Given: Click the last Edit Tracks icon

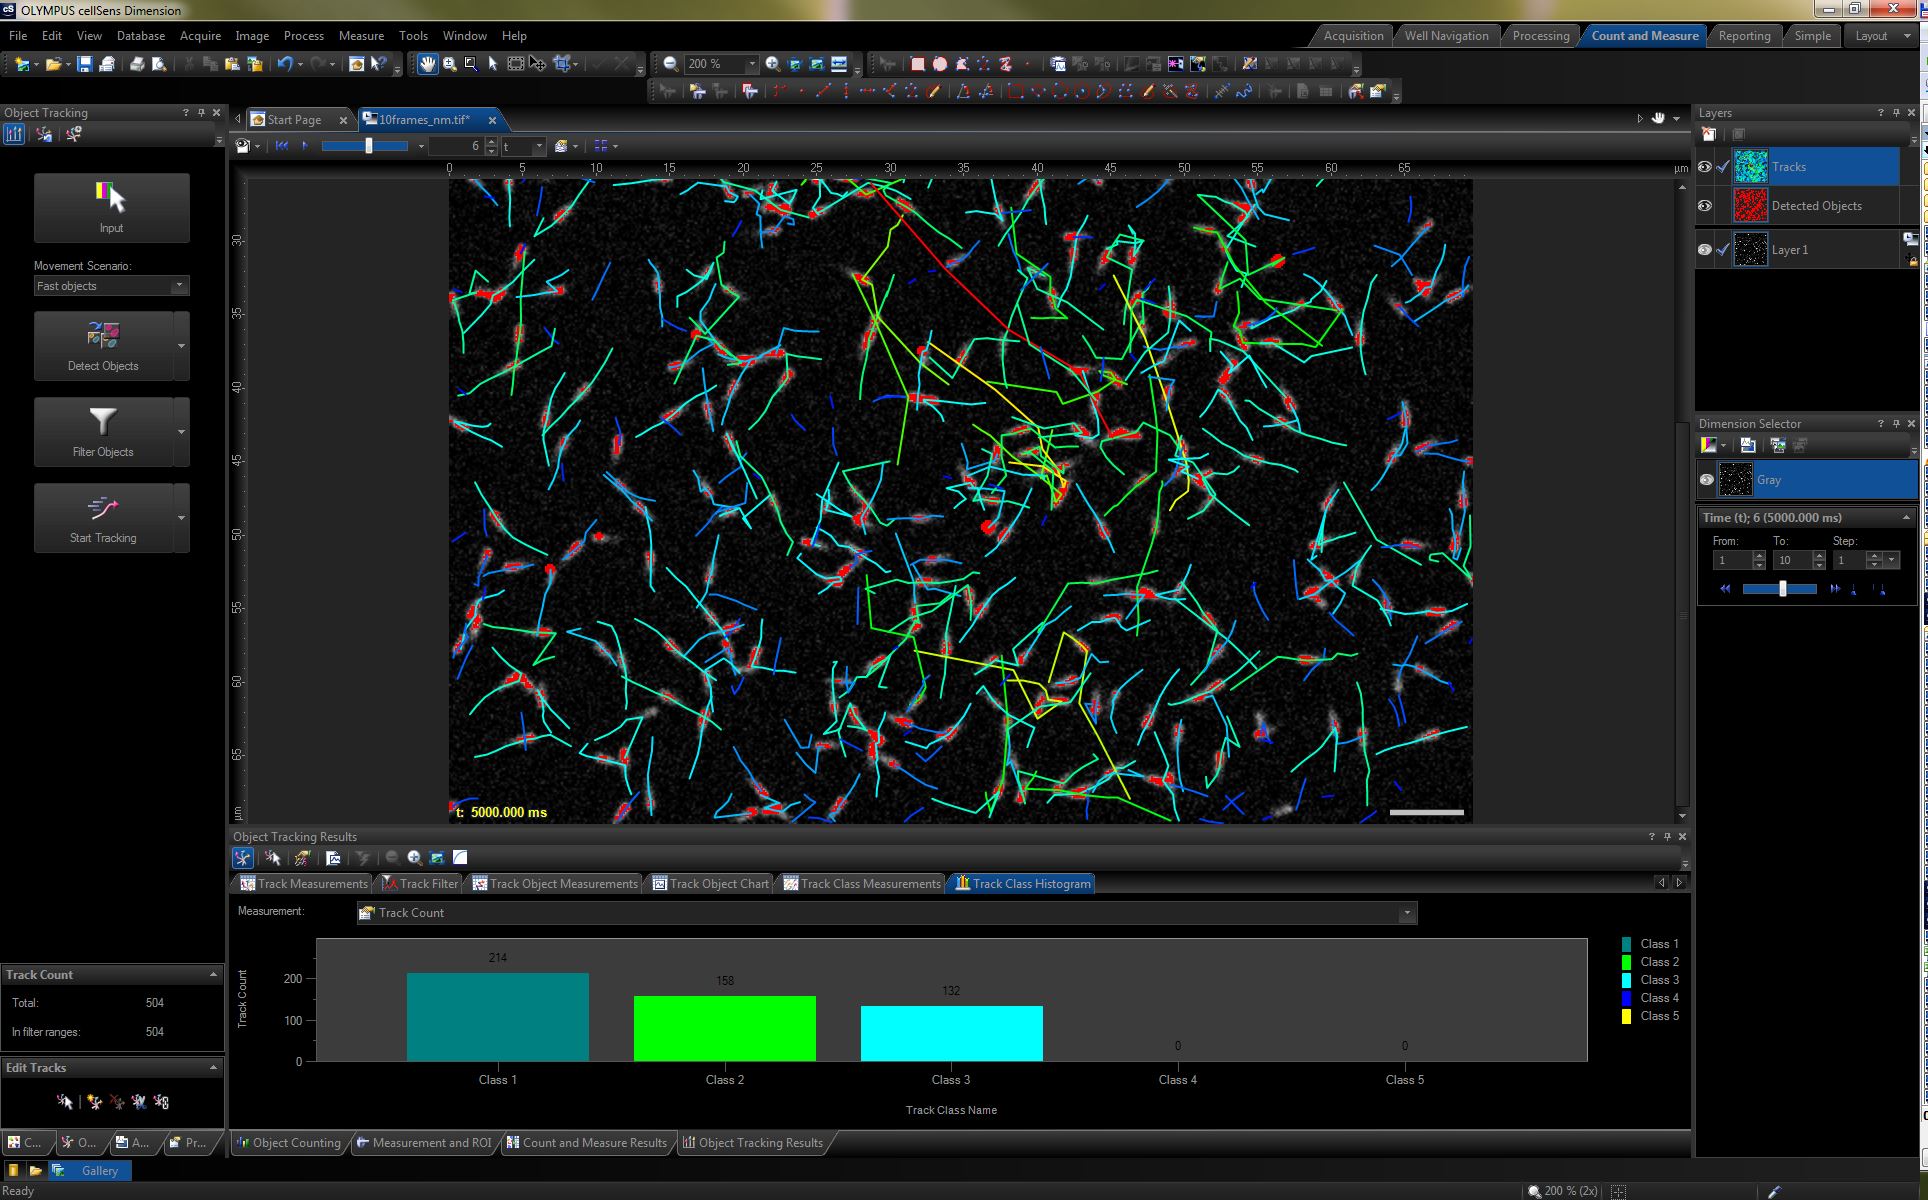Looking at the screenshot, I should tap(161, 1102).
